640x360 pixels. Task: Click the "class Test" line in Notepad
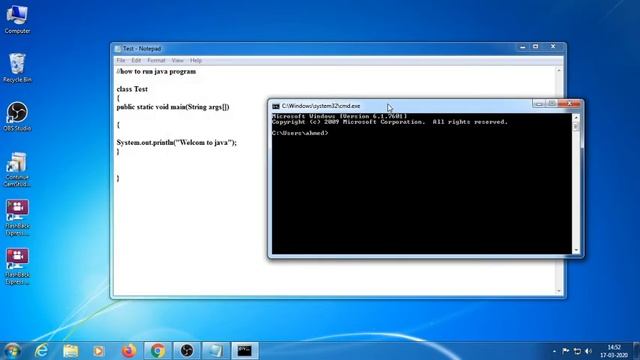click(132, 89)
